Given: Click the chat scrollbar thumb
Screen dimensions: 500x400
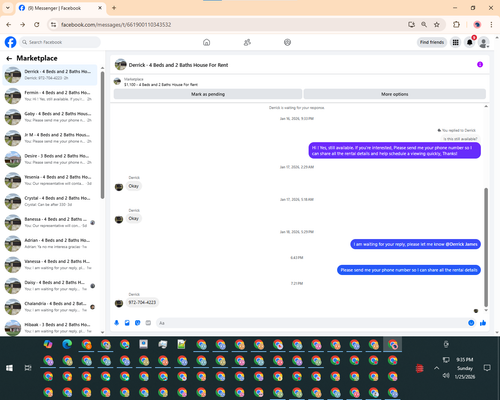Looking at the screenshot, I should click(486, 247).
